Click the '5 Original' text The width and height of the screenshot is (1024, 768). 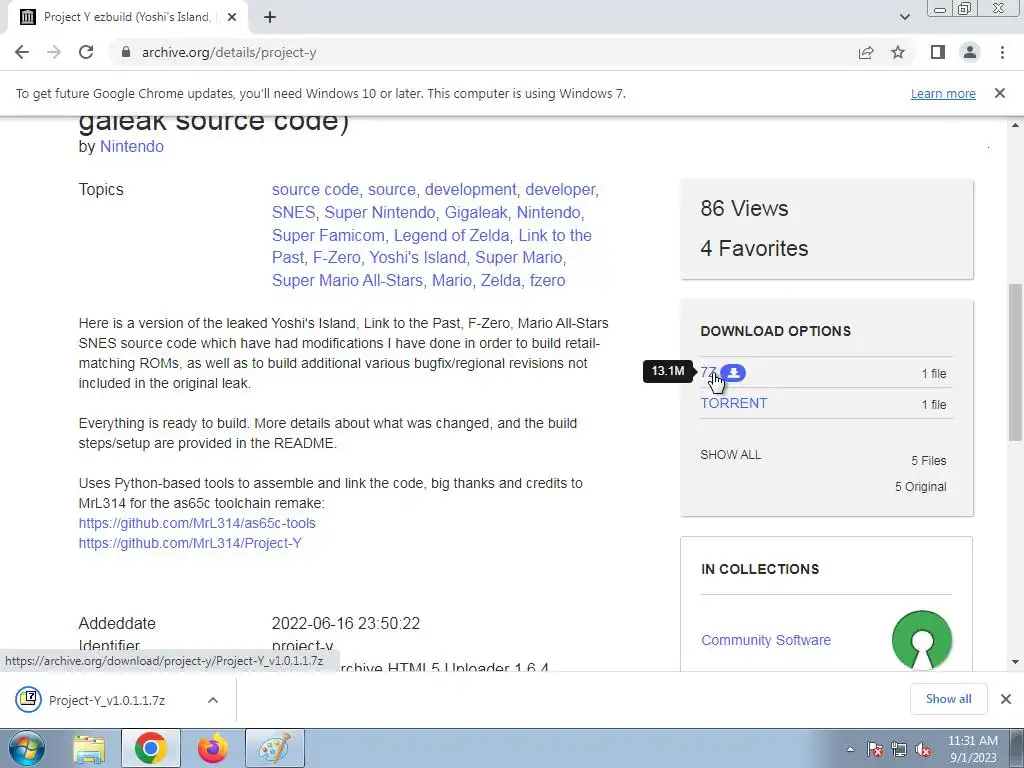pos(920,487)
